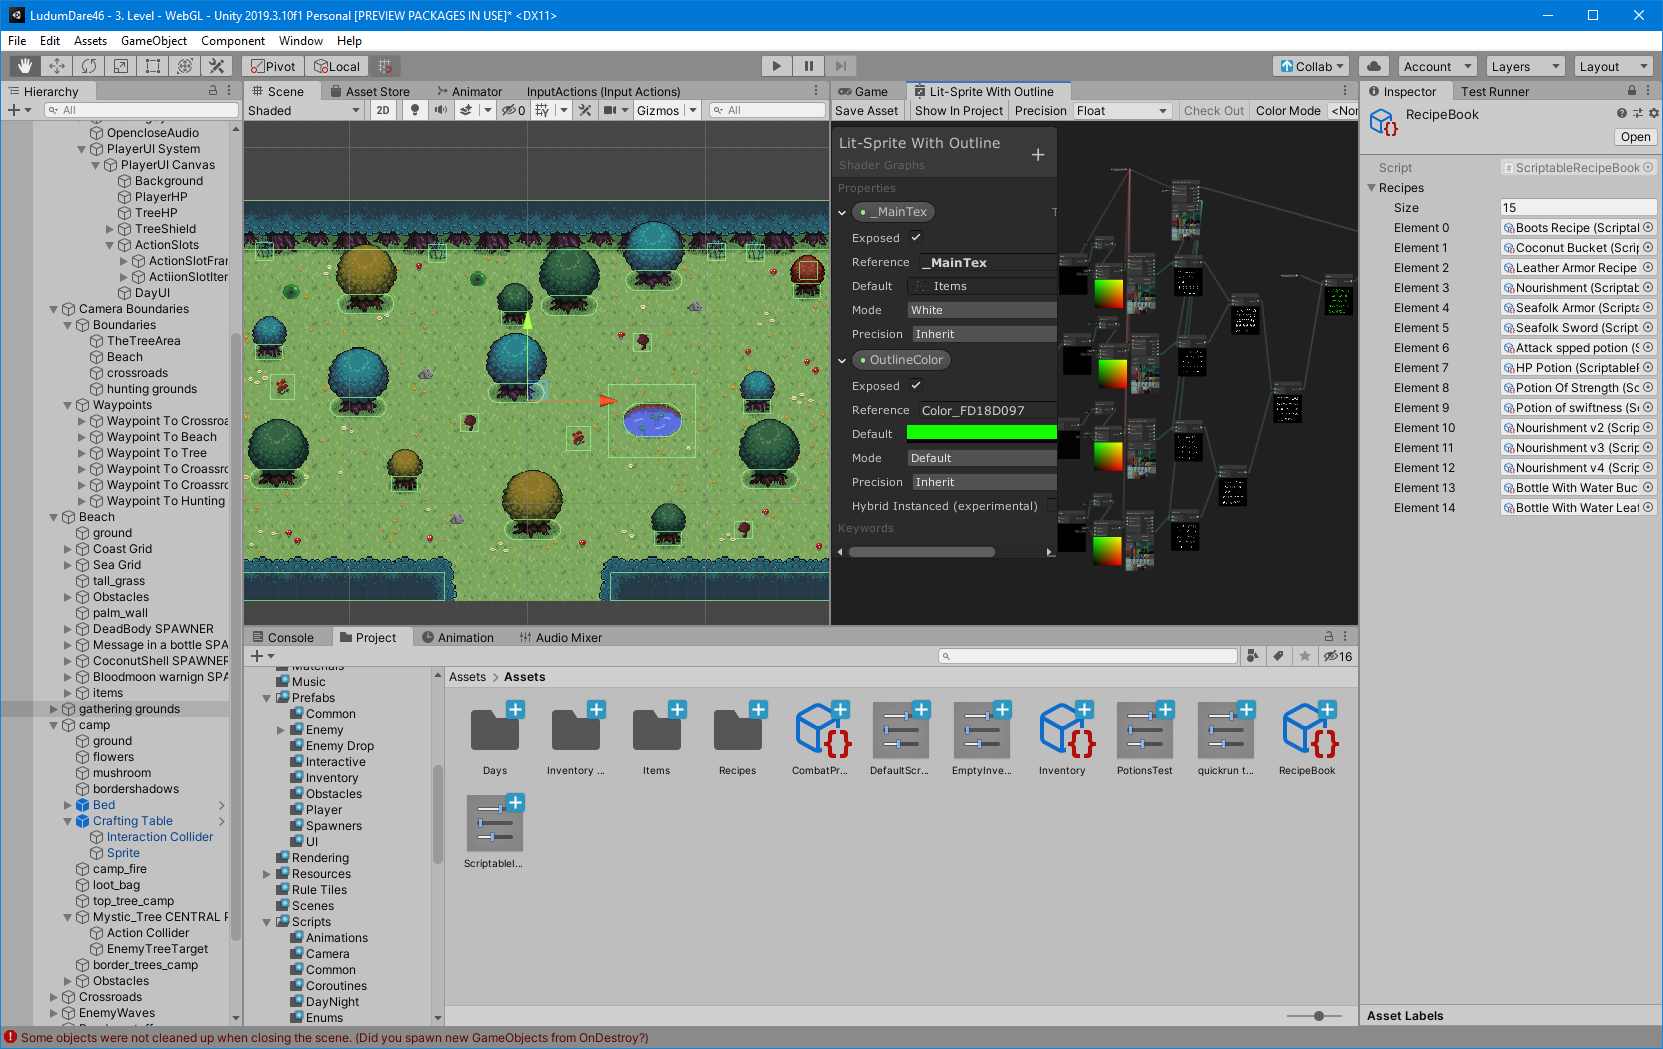Select the Hand tool in toolbar
1663x1049 pixels.
pos(25,66)
